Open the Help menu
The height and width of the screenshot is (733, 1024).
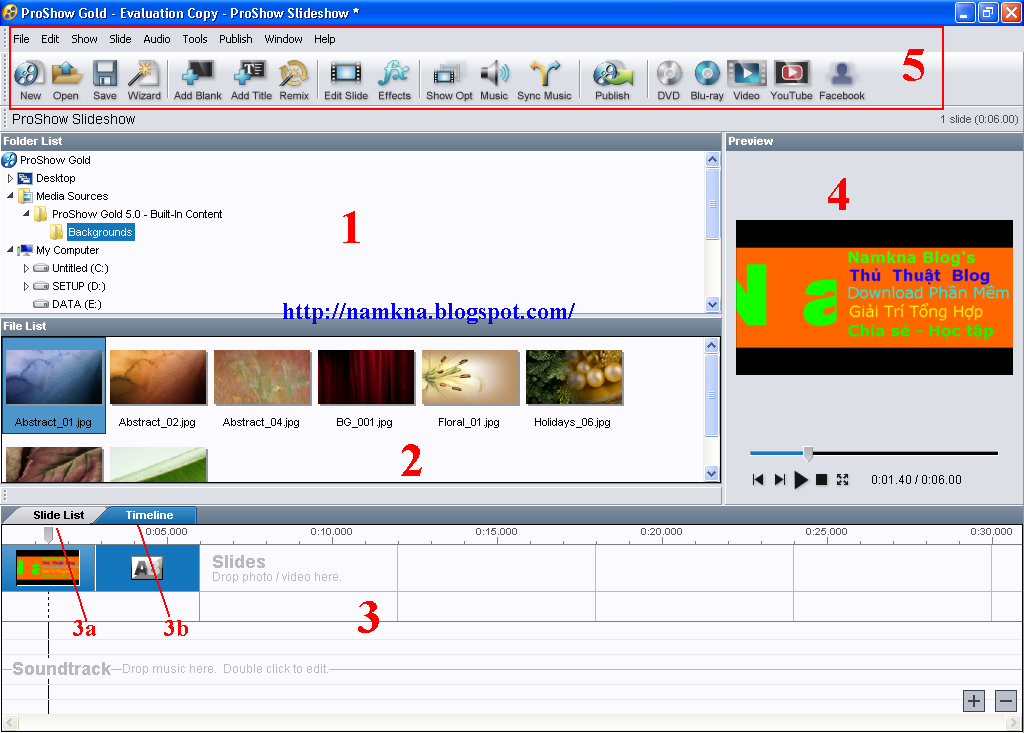[325, 39]
